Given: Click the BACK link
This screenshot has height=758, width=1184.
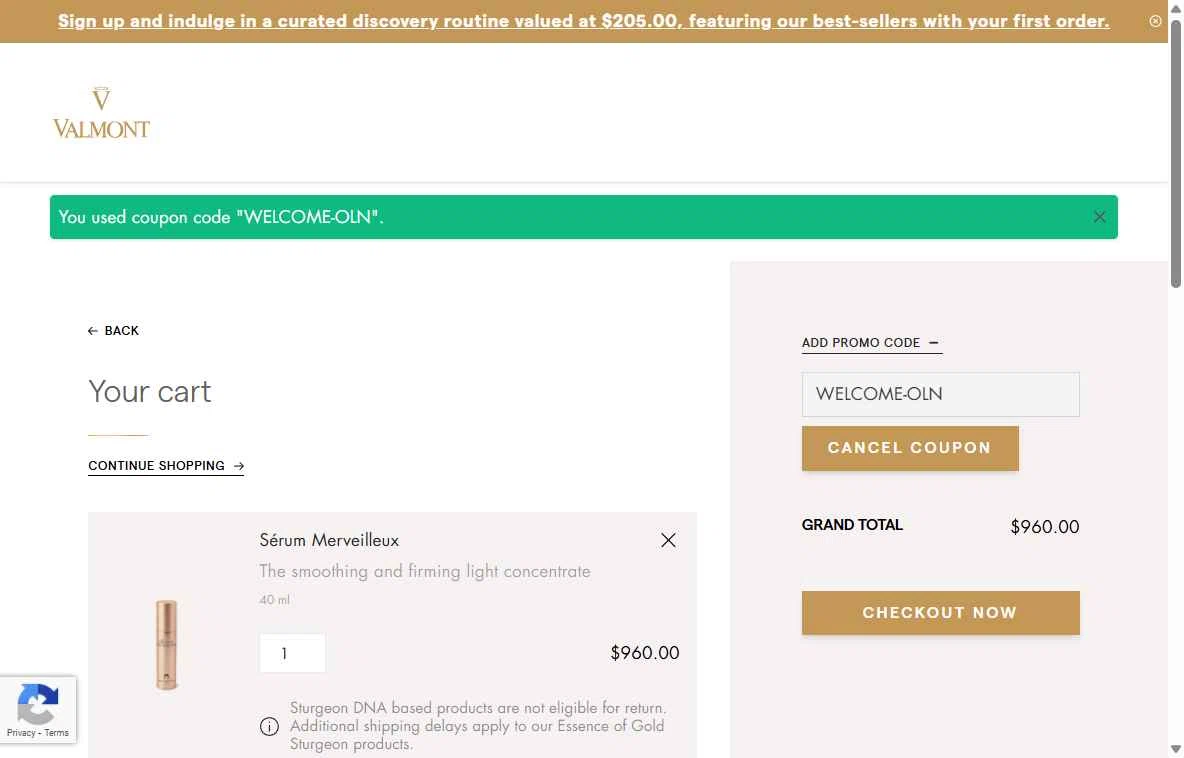Looking at the screenshot, I should pyautogui.click(x=113, y=331).
